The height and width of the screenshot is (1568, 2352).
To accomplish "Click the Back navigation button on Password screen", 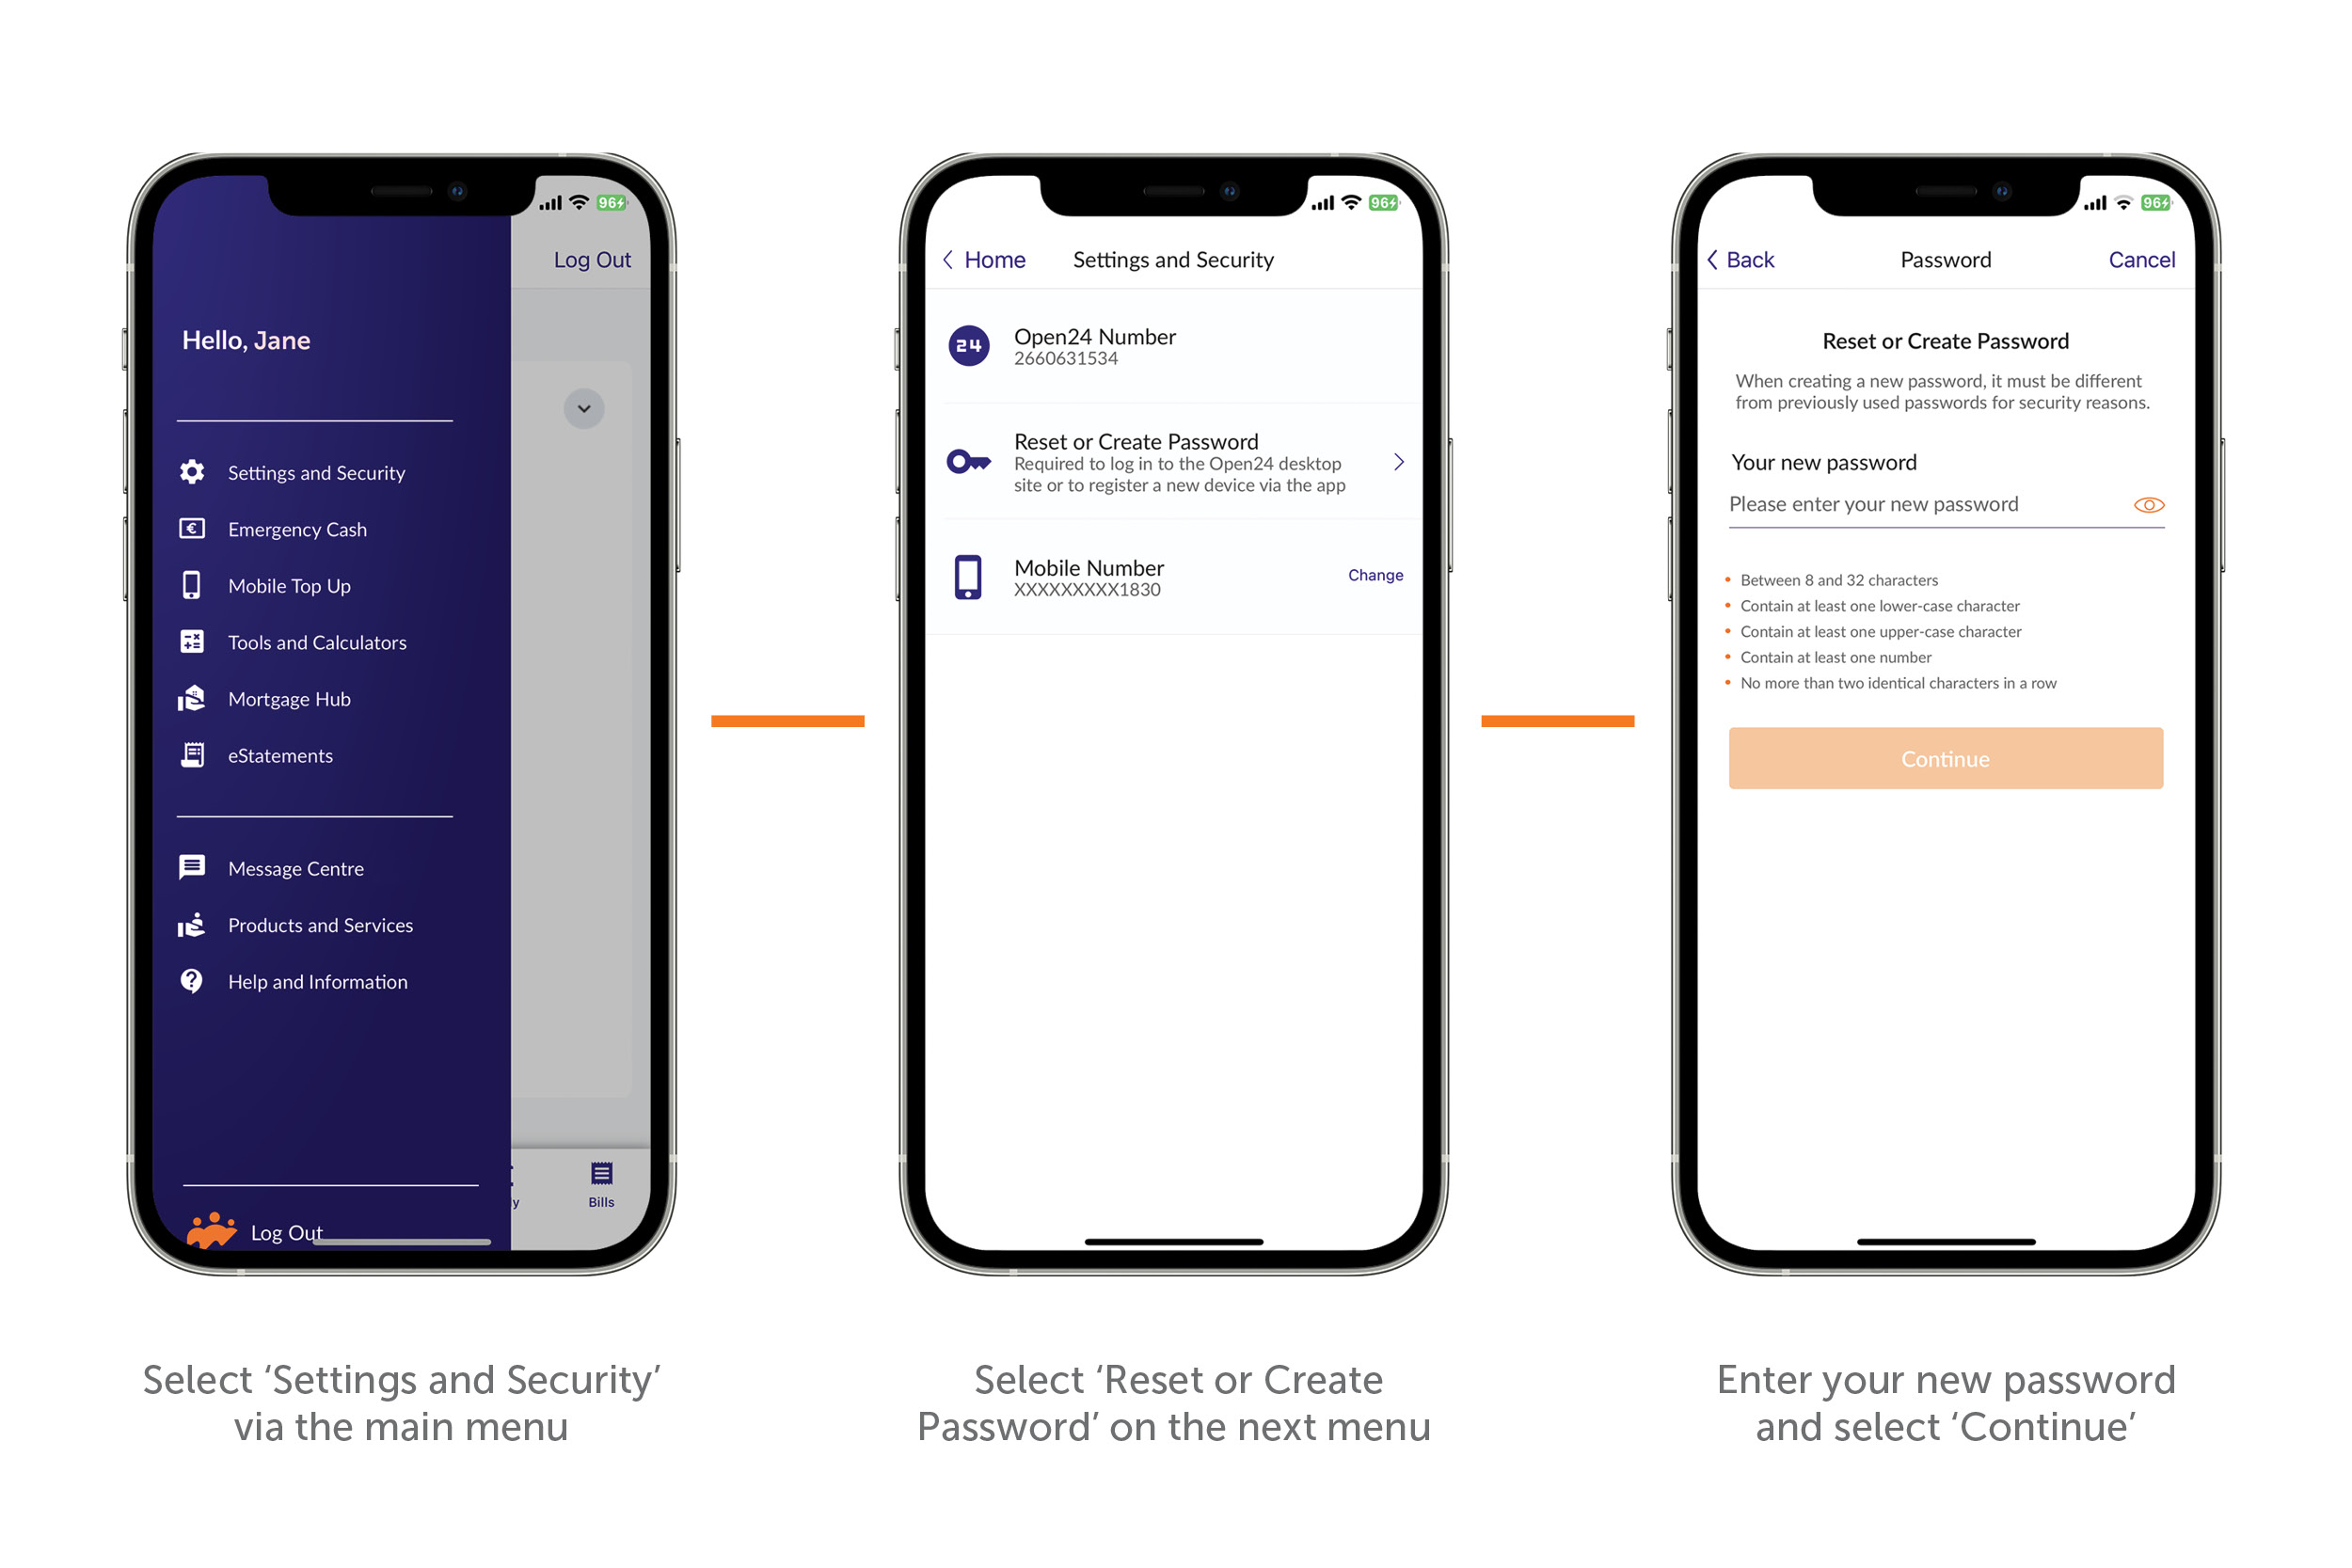I will point(1748,259).
